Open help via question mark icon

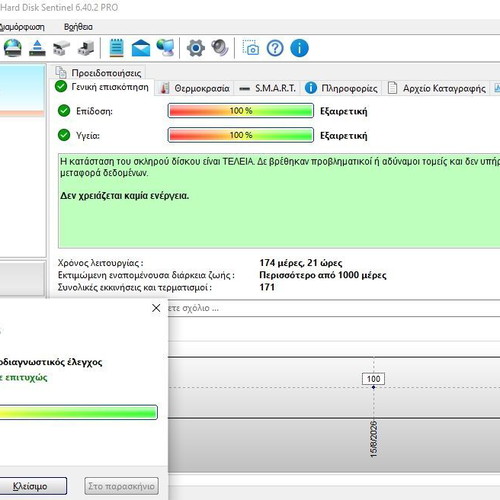coord(275,48)
